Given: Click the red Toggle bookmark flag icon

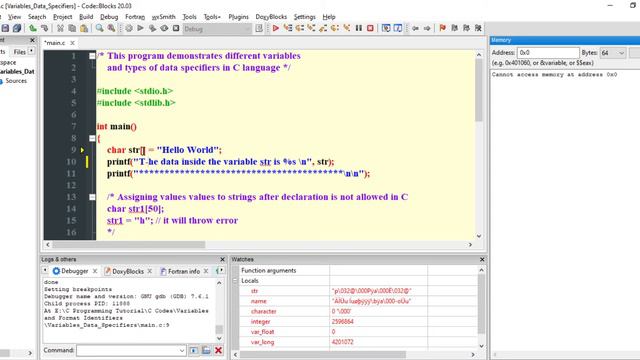Looking at the screenshot, I should point(442,28).
